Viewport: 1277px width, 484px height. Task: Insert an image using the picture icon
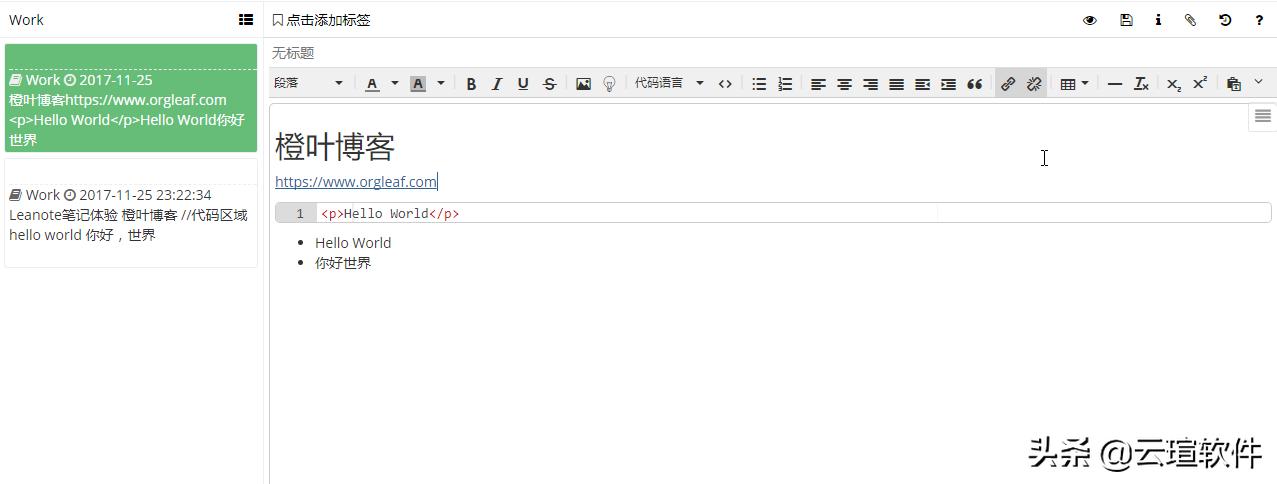(x=583, y=84)
